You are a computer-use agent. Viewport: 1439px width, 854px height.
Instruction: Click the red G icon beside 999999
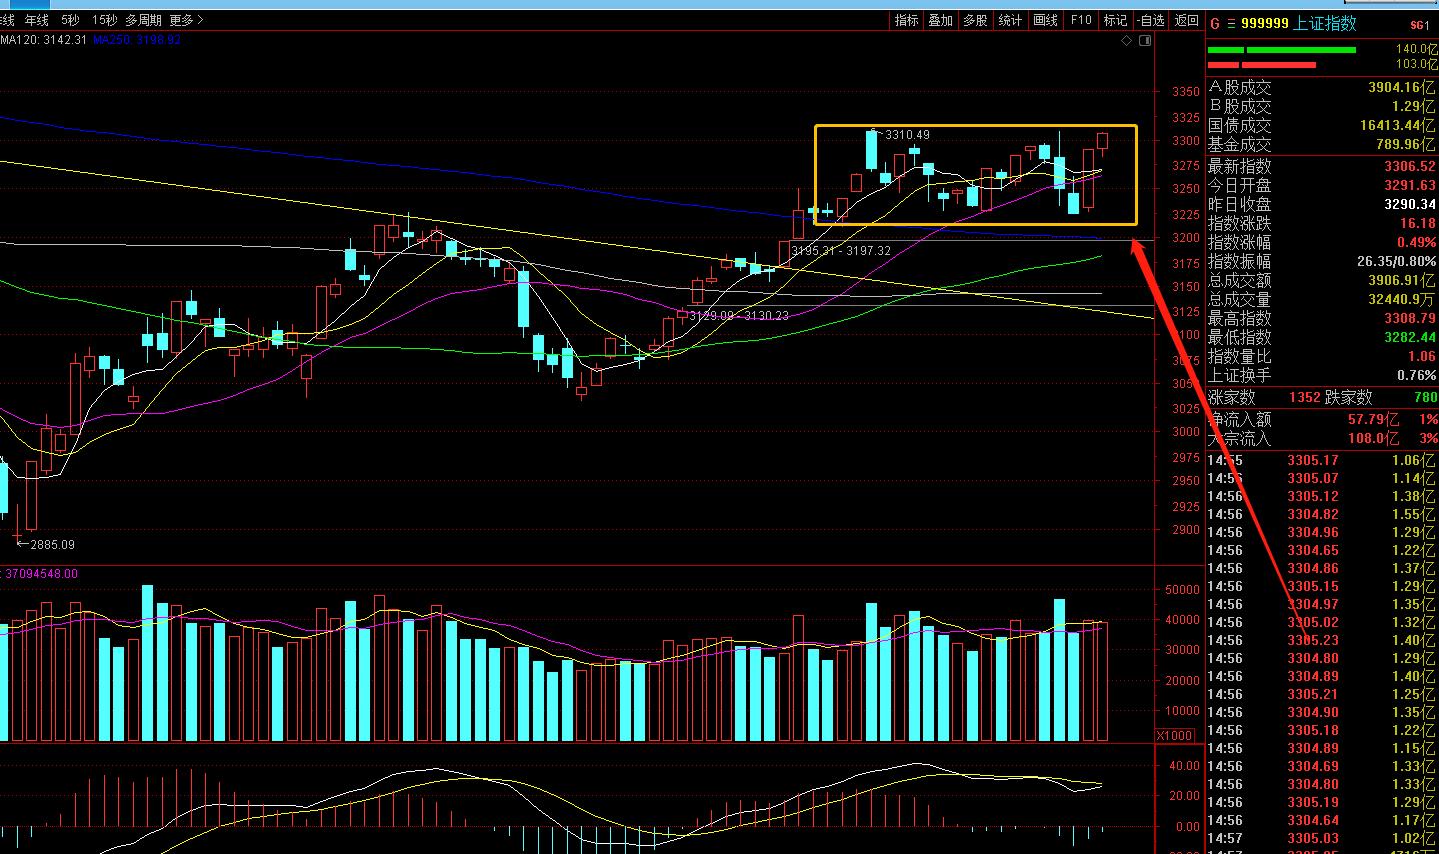tap(1215, 24)
